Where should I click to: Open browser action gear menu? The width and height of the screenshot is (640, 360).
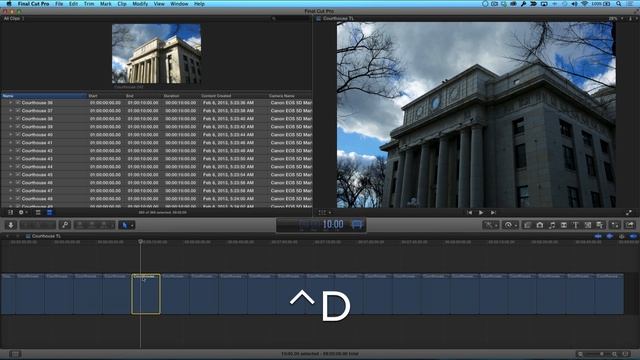pos(23,213)
